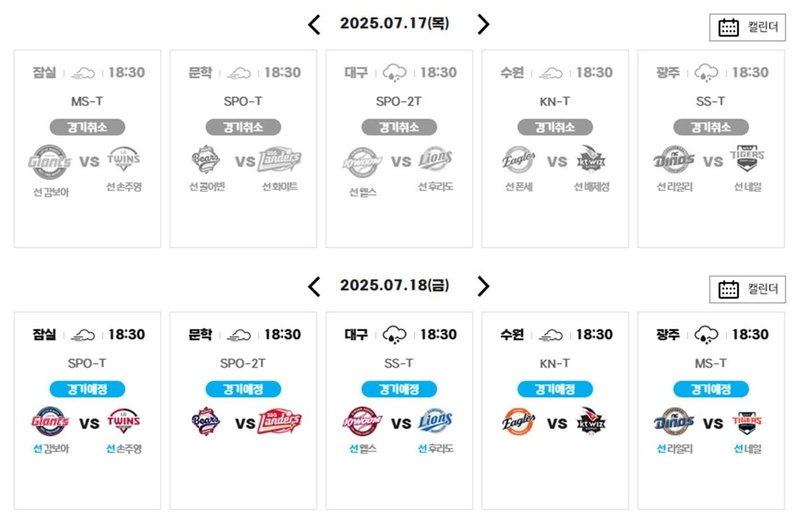Screen dimensions: 800x524
Task: Select 2025.07.18(금) date label
Action: [x=395, y=285]
